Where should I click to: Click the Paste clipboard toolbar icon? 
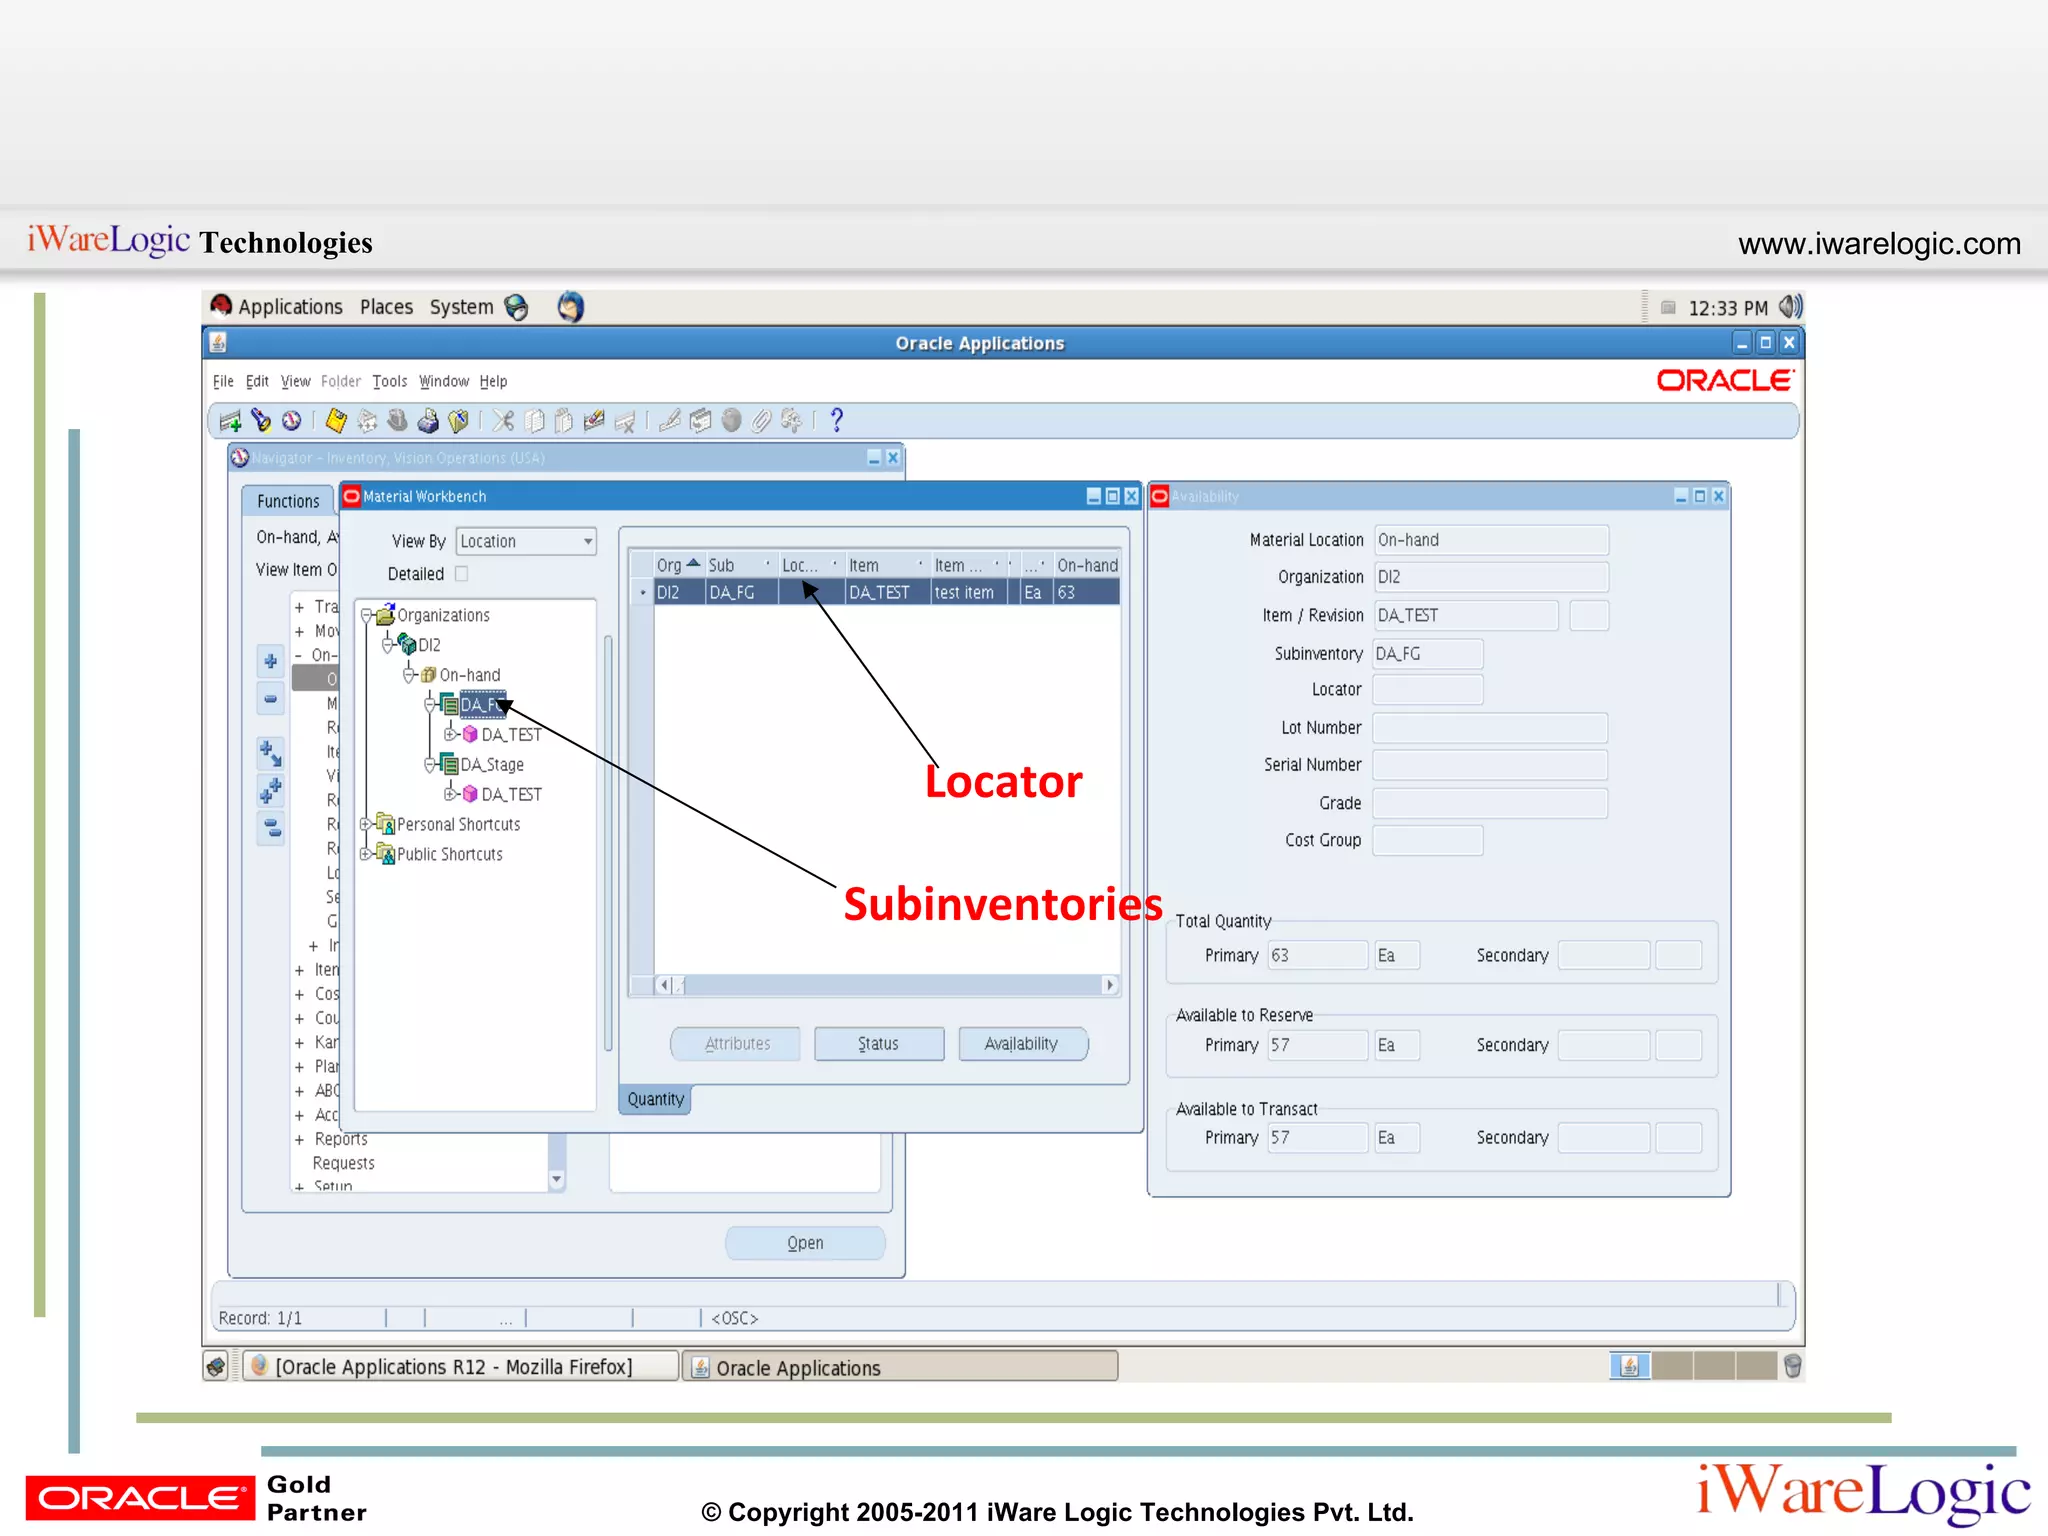click(564, 421)
